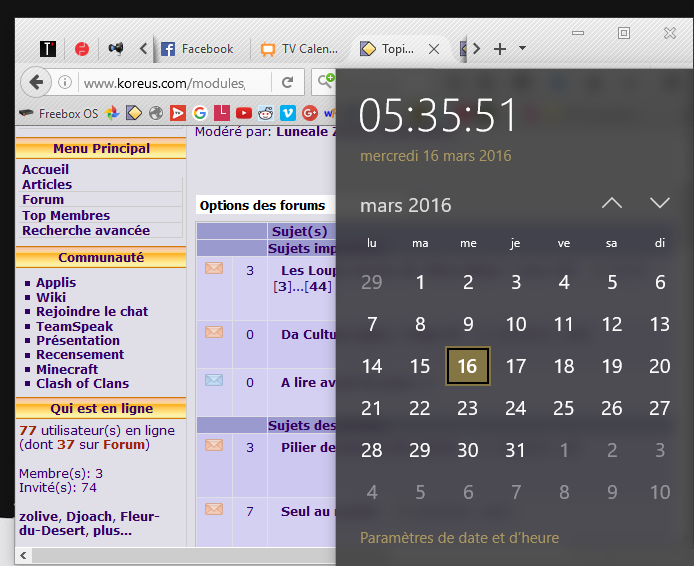This screenshot has width=694, height=566.
Task: Click the Rejoindre le chat link
Action: pos(92,311)
